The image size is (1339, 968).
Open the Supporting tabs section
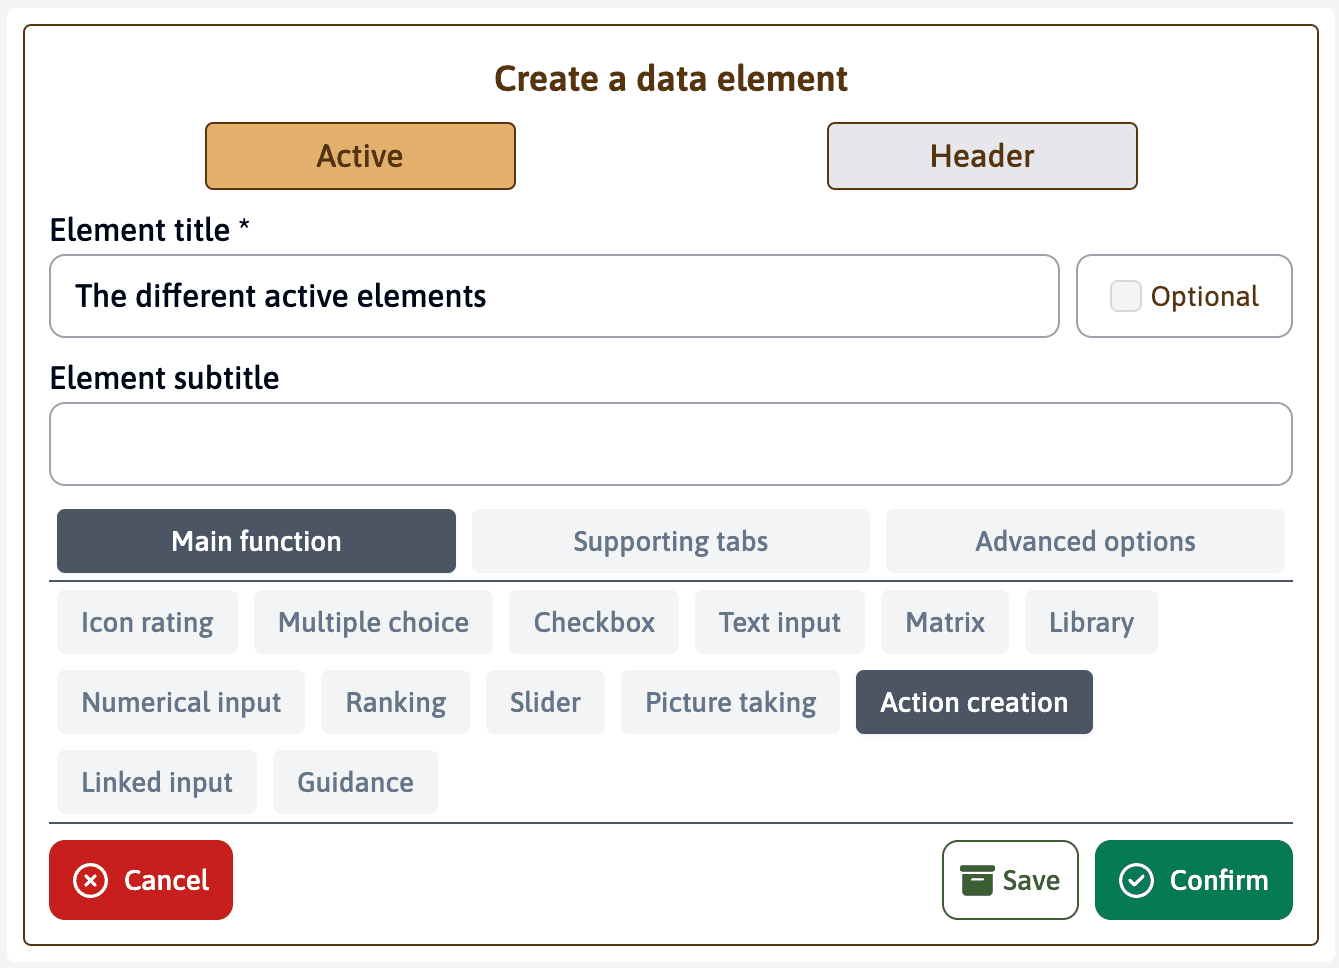coord(670,541)
